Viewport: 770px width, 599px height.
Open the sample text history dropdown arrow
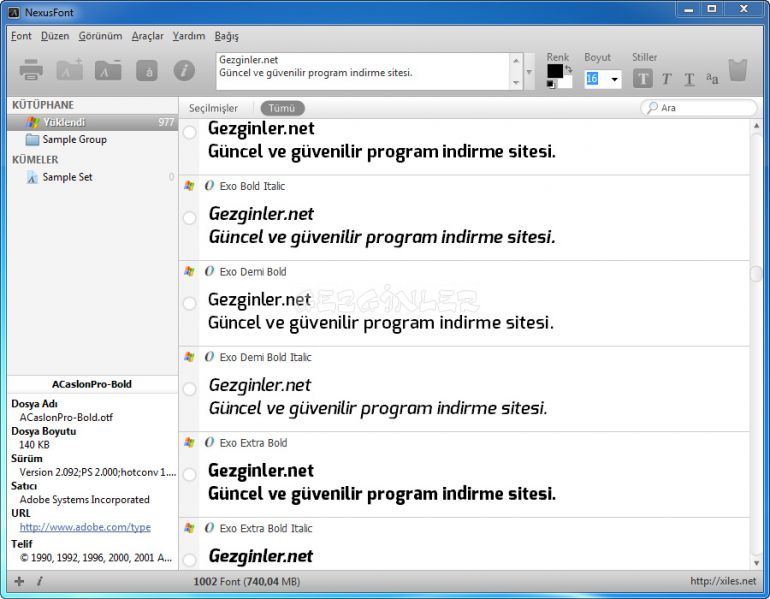529,72
